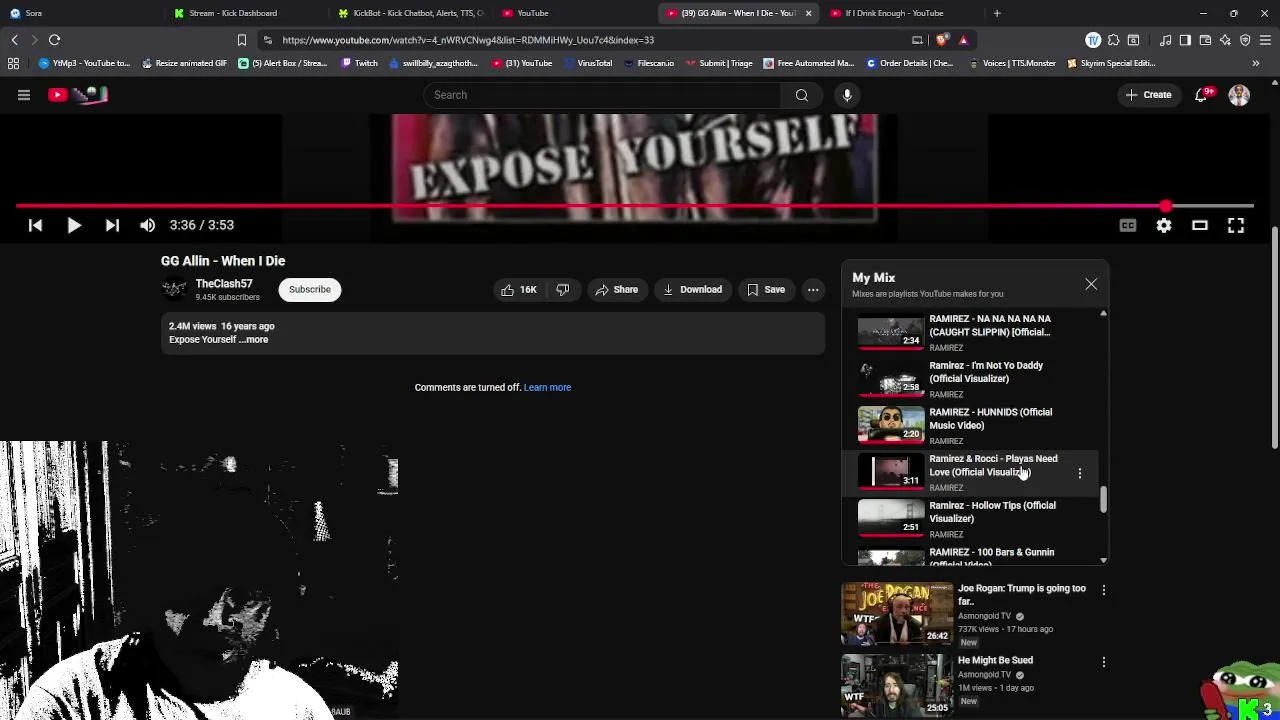Screen dimensions: 1280x720
Task: Open He Might Be Sued video title
Action: click(995, 661)
